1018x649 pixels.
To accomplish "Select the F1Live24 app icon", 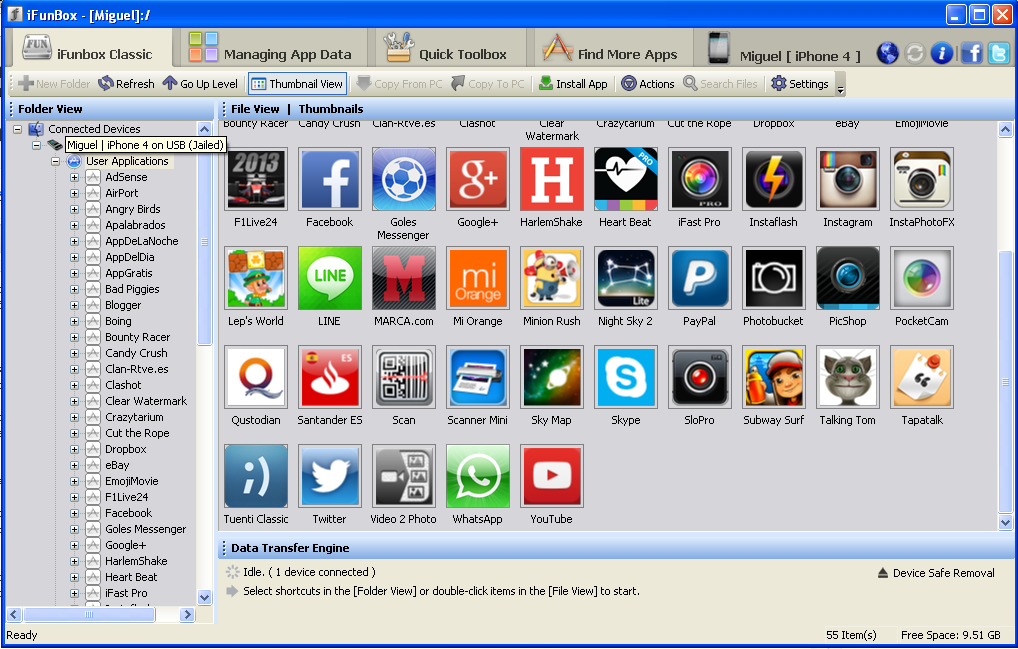I will click(256, 179).
